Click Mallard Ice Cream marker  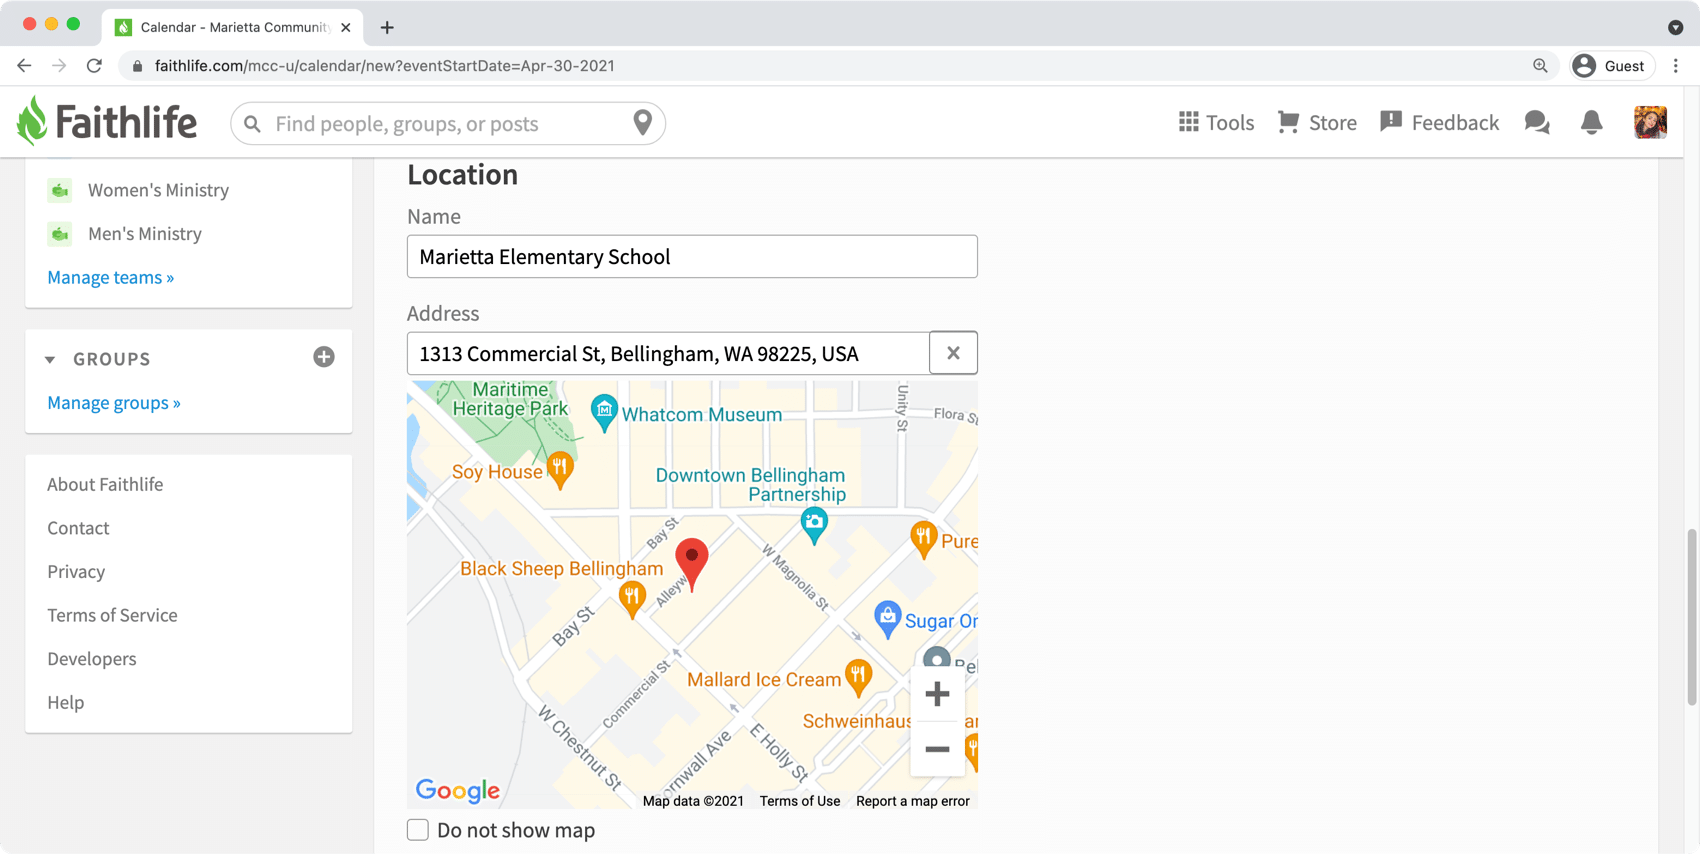point(858,677)
